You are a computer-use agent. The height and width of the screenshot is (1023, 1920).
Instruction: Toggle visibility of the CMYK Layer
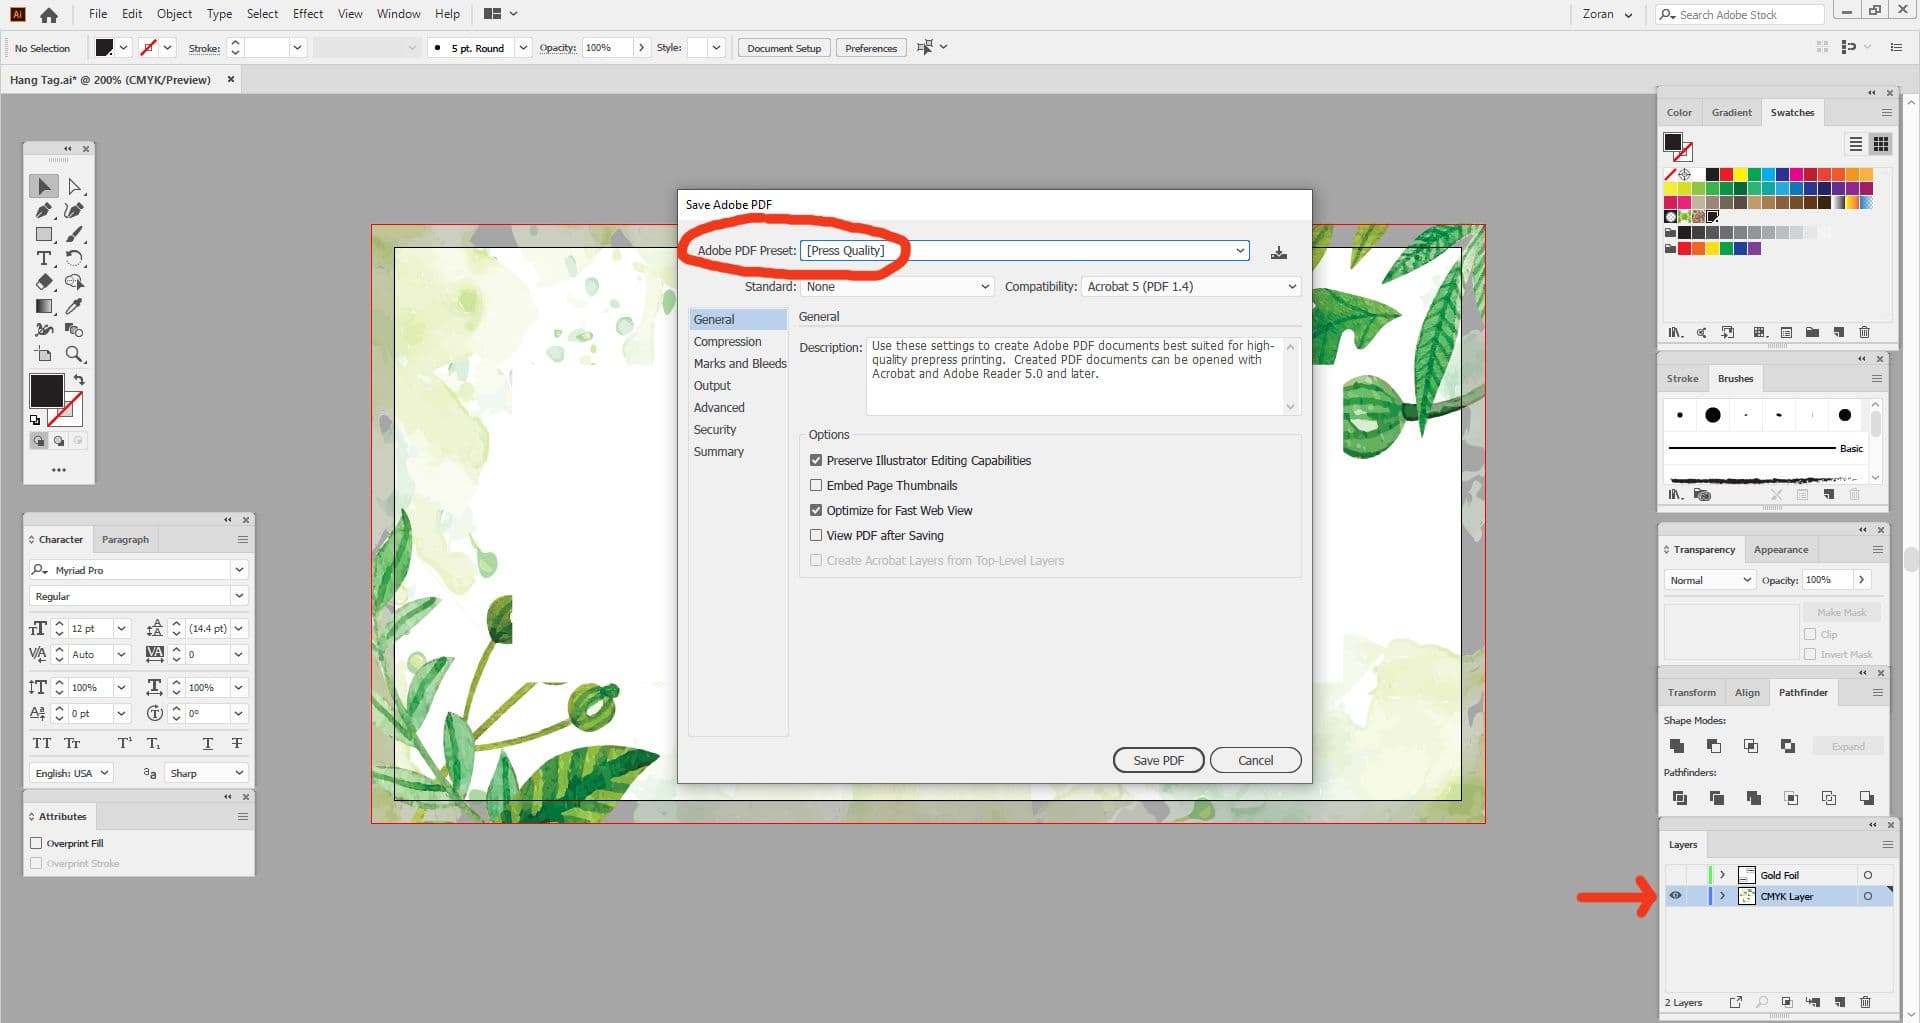[1676, 896]
